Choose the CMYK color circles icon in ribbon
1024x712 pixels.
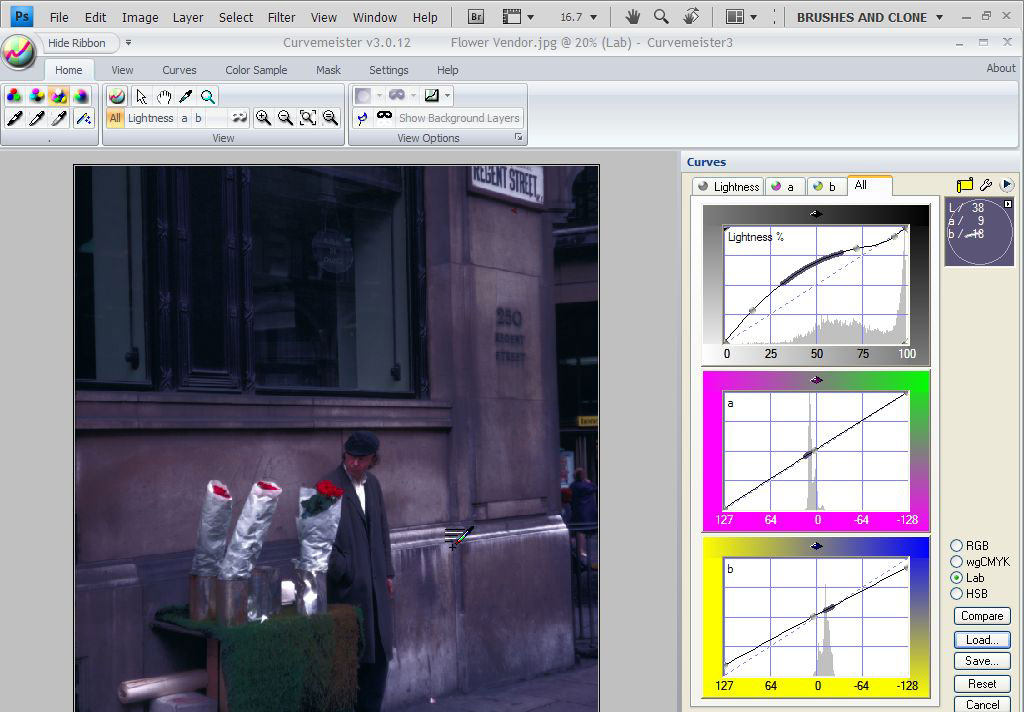(x=37, y=97)
